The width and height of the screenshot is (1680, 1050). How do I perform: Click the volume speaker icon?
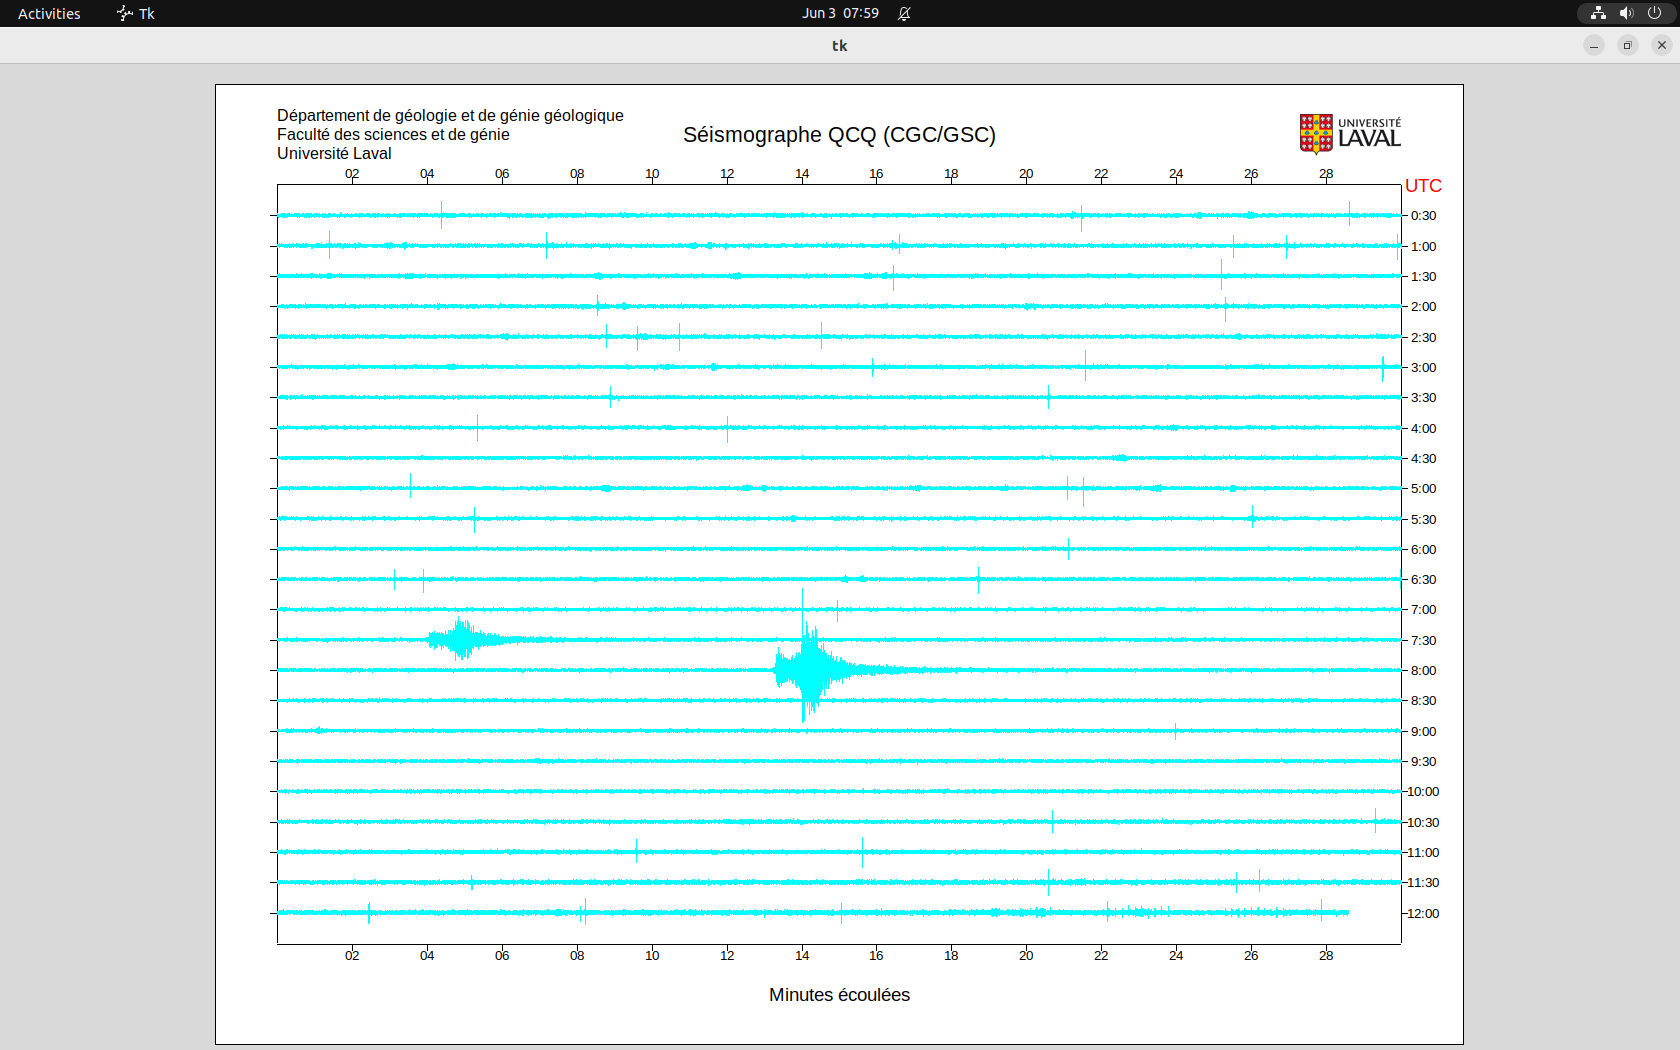point(1626,13)
